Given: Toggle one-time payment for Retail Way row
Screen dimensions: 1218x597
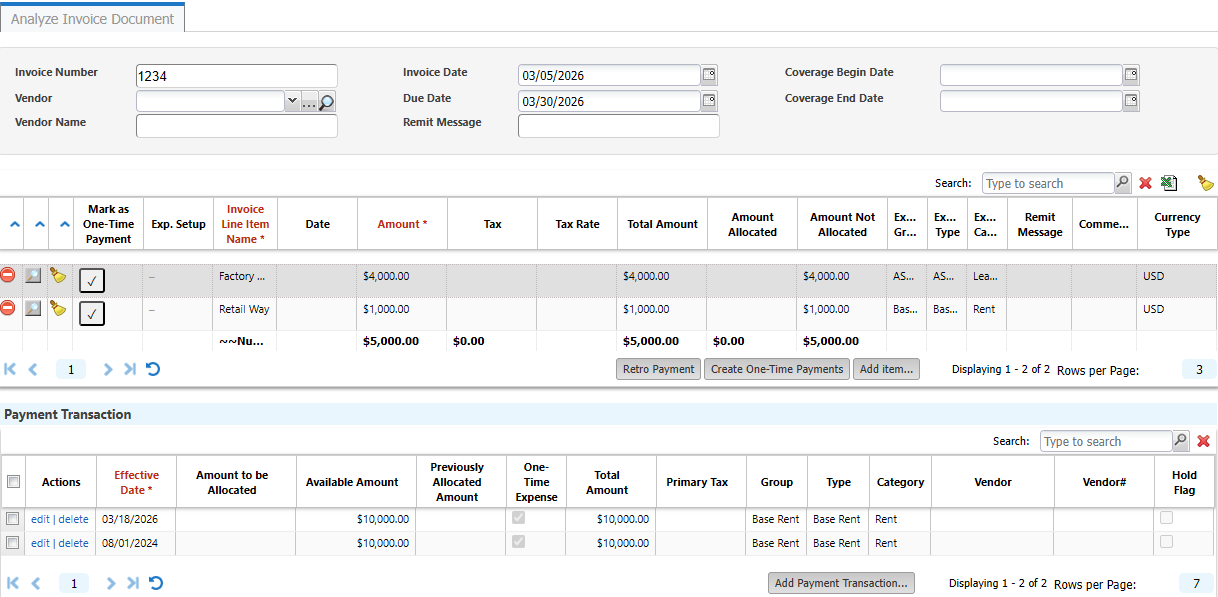Looking at the screenshot, I should [x=92, y=313].
